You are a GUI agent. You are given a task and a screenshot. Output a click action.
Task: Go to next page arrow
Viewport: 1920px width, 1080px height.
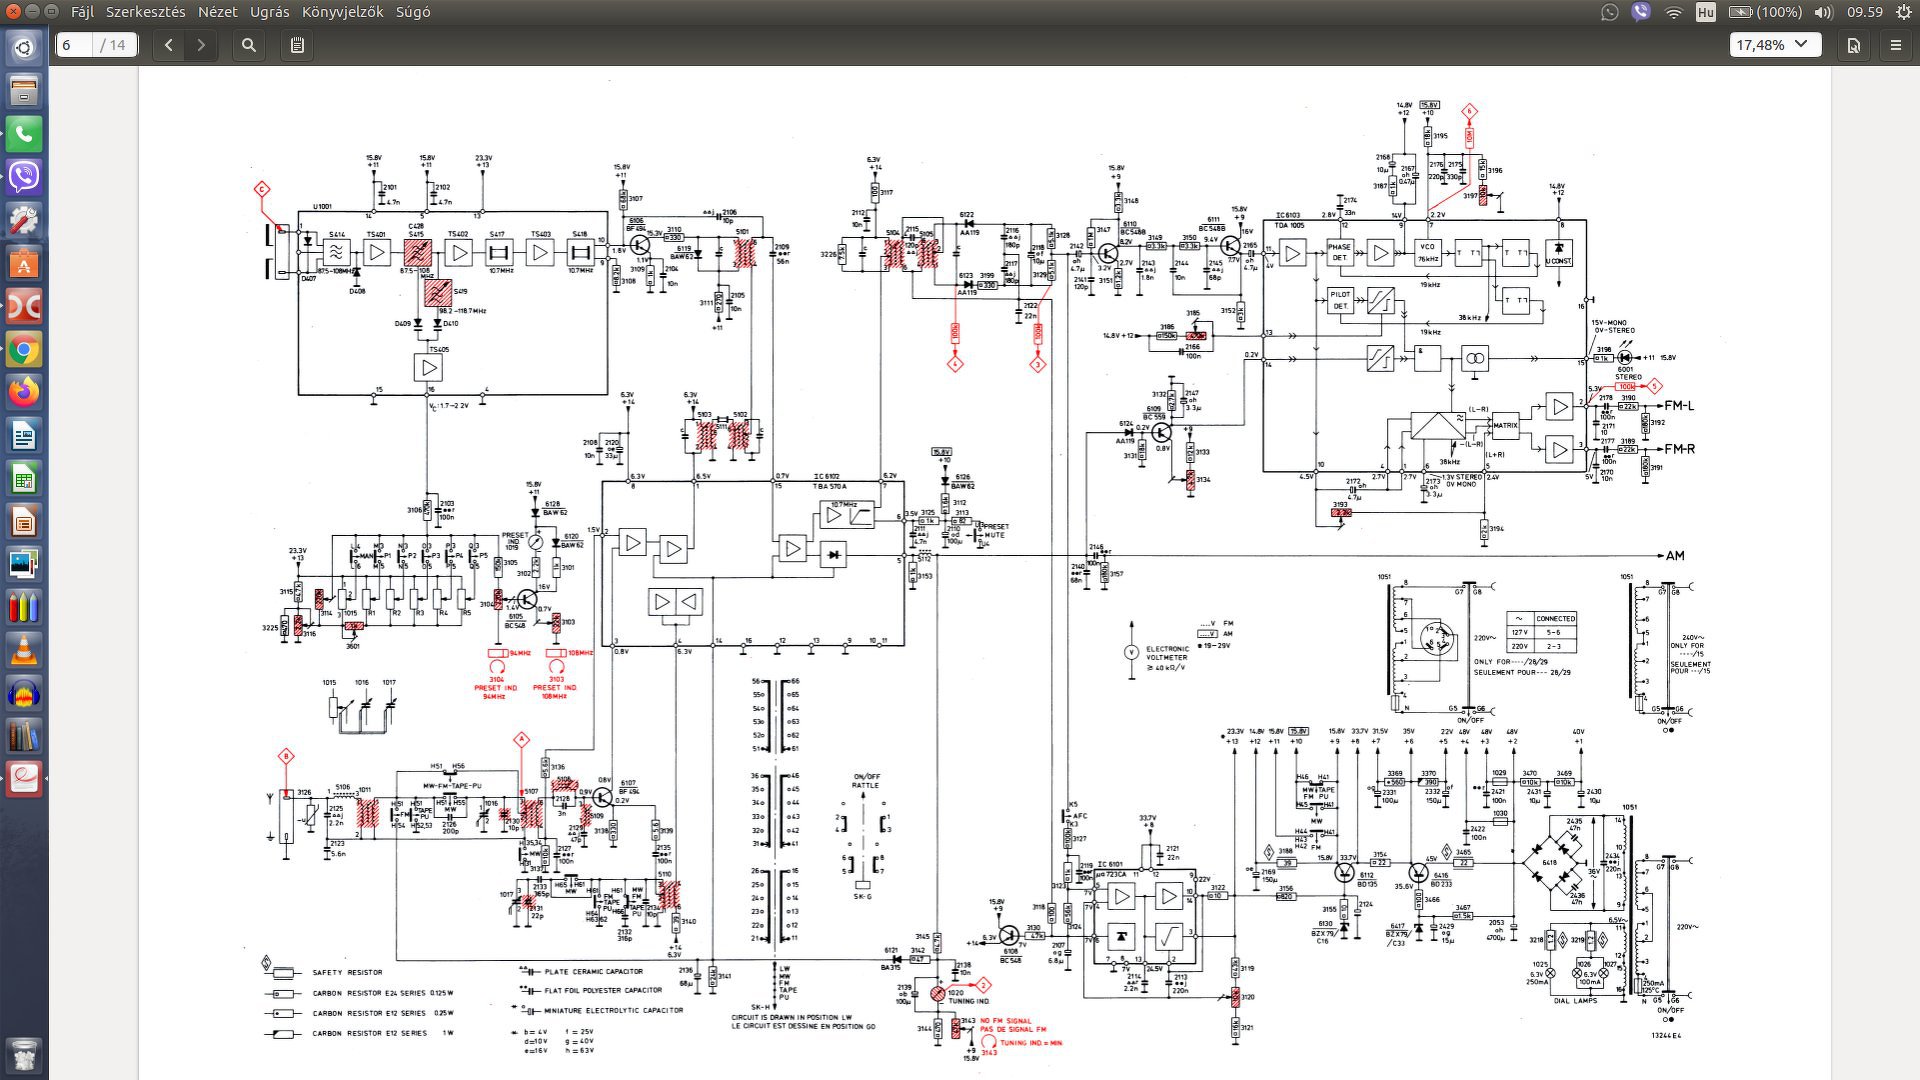[201, 45]
